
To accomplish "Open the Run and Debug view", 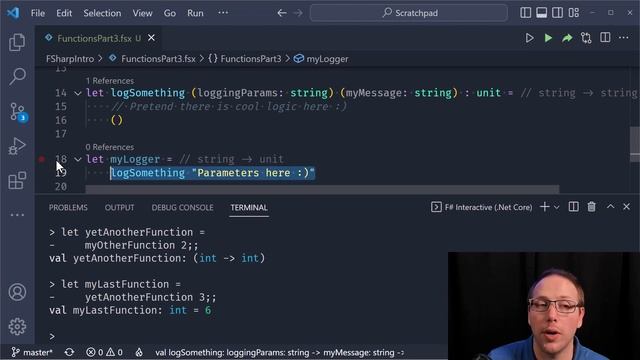I will click(x=17, y=146).
